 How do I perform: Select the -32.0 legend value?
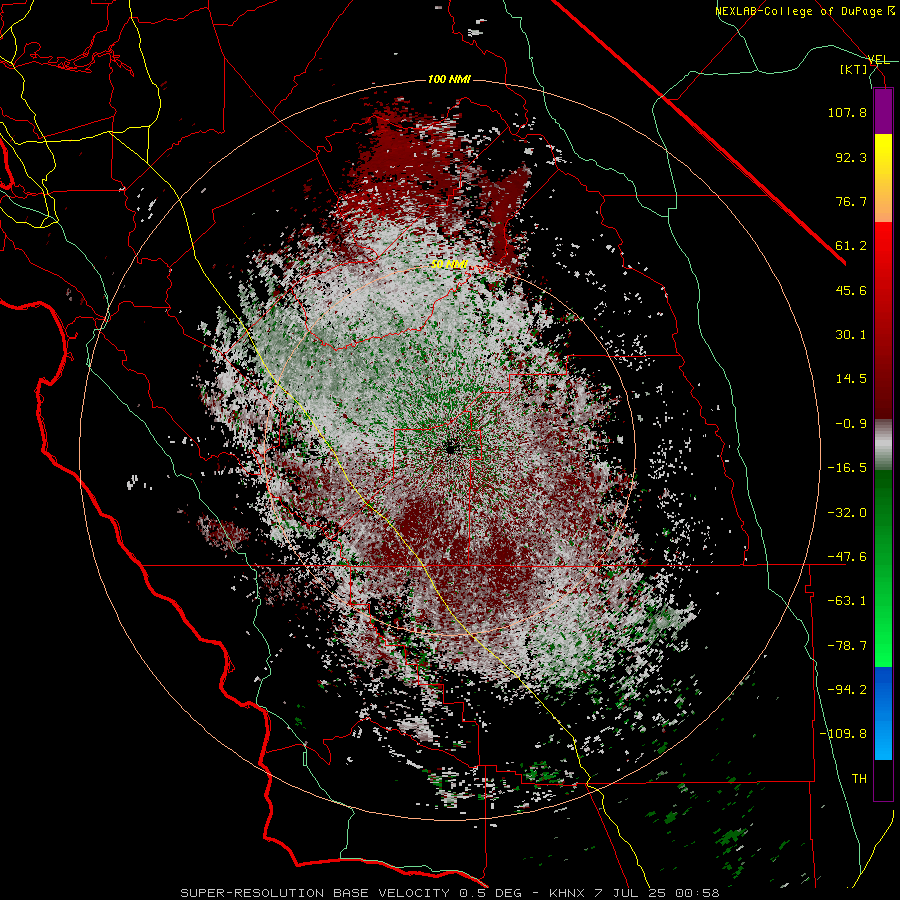pyautogui.click(x=847, y=513)
